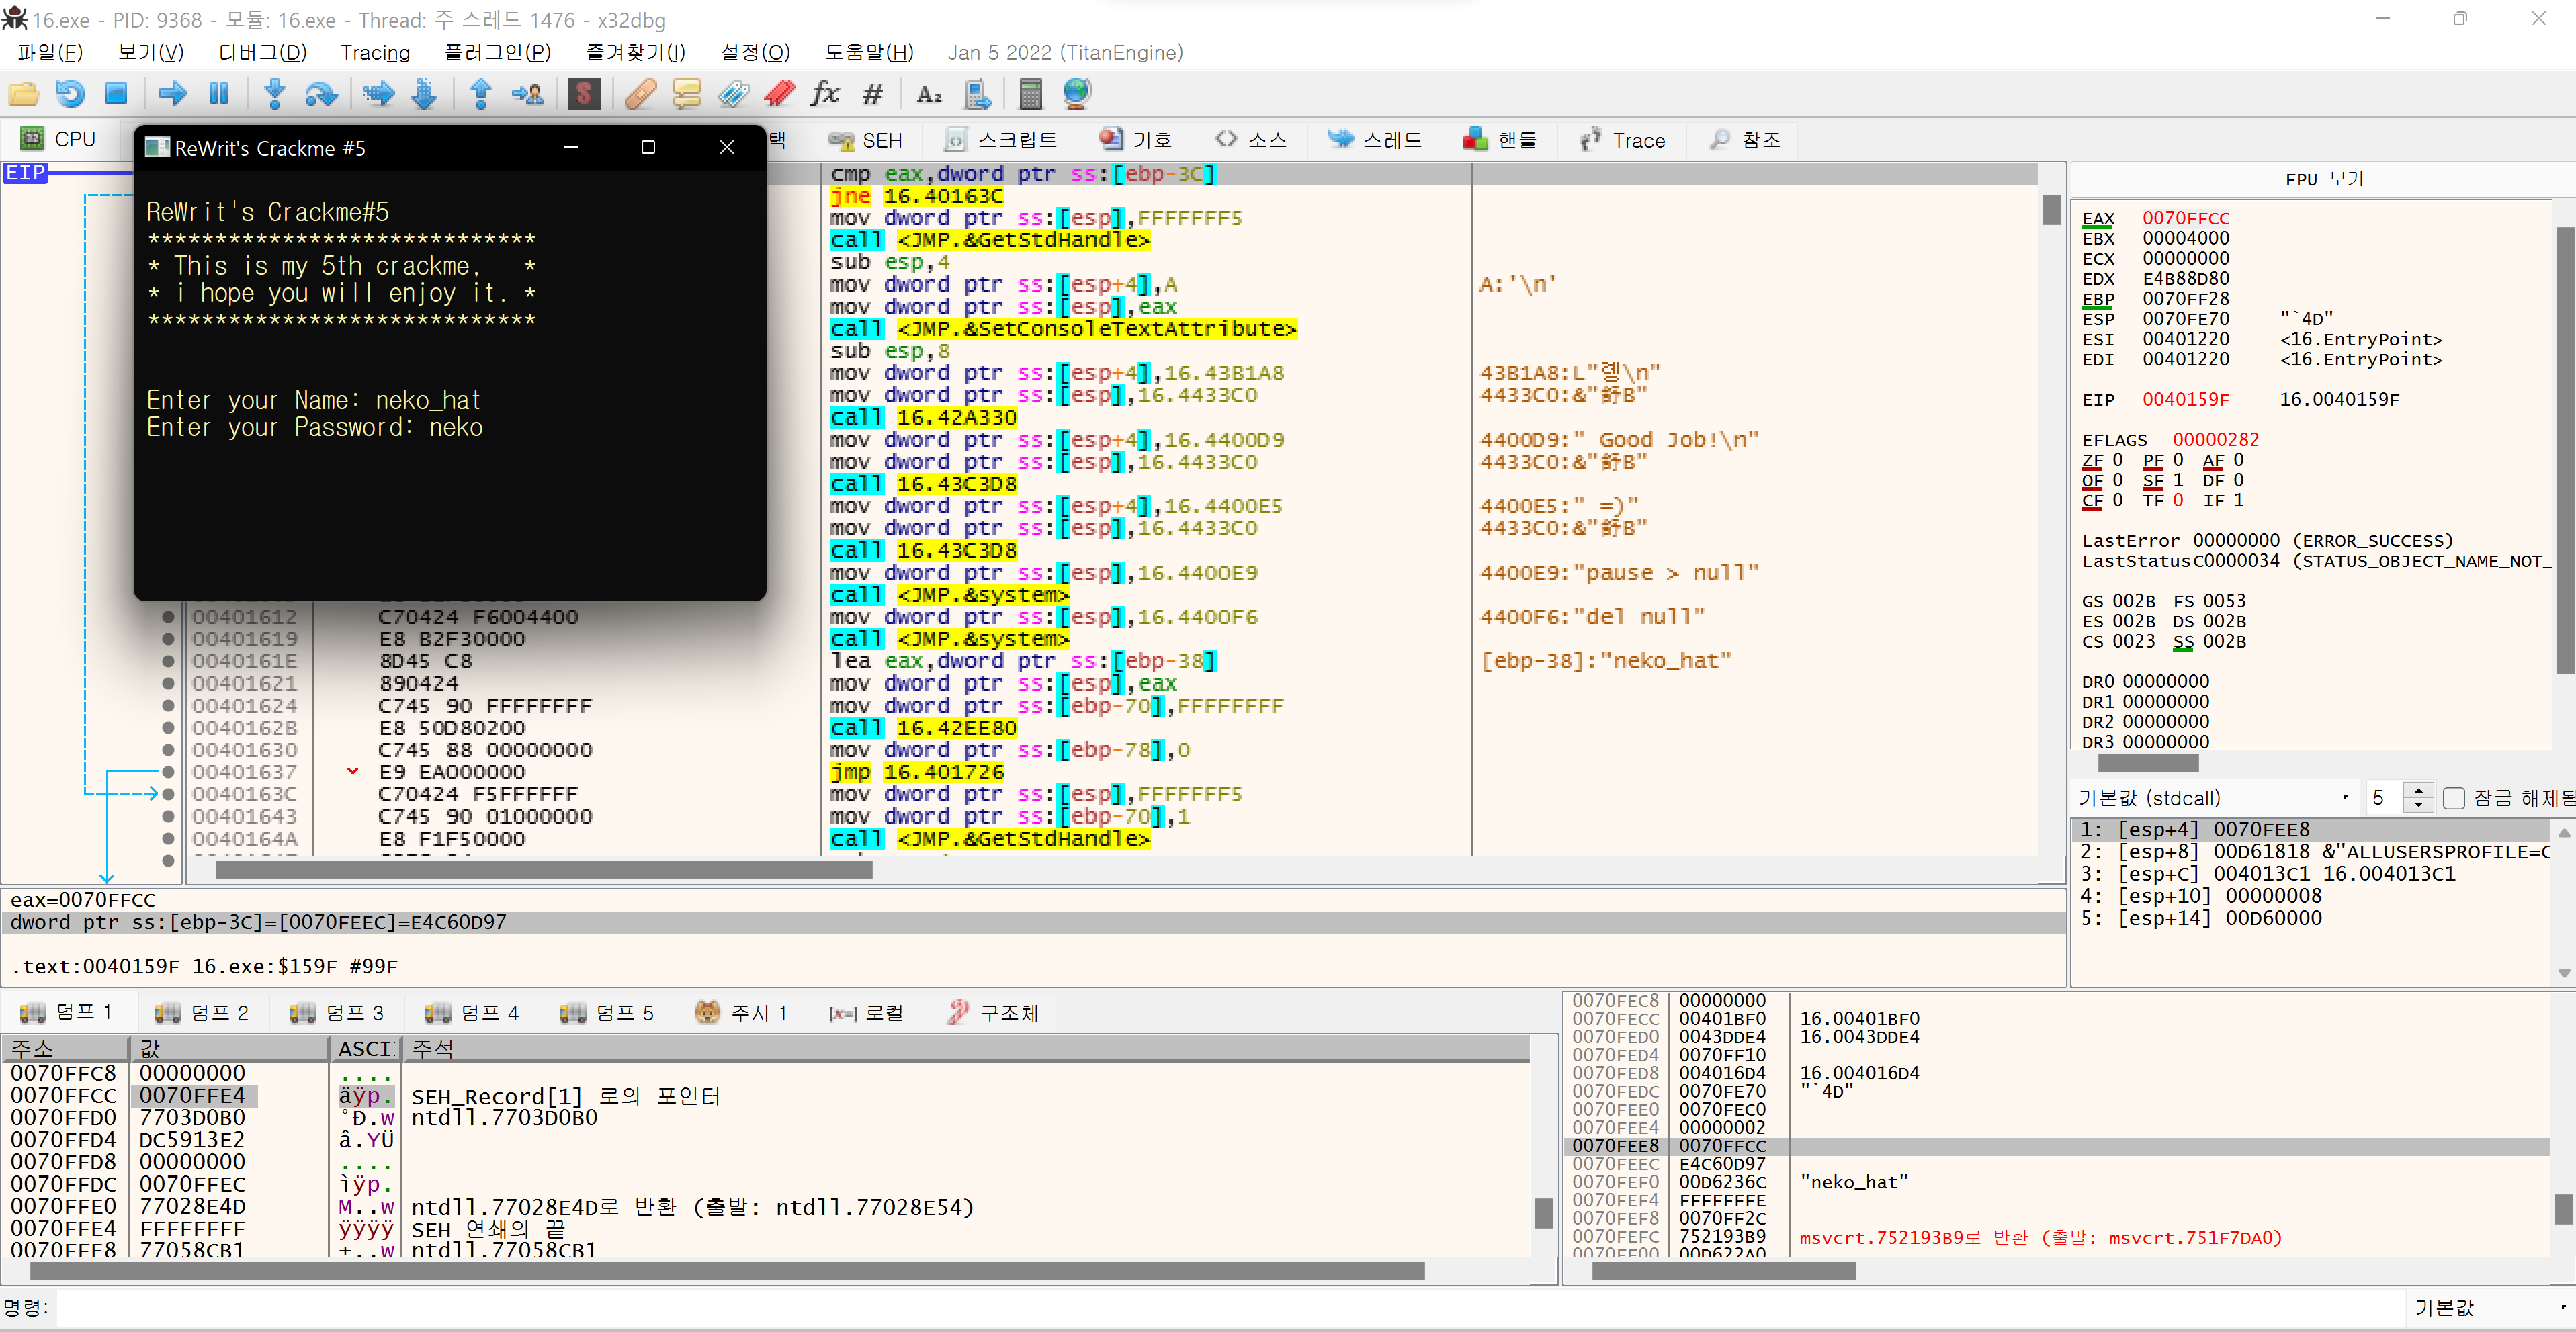Open the 디버그(D) menu
2576x1332 pixels.
(262, 52)
